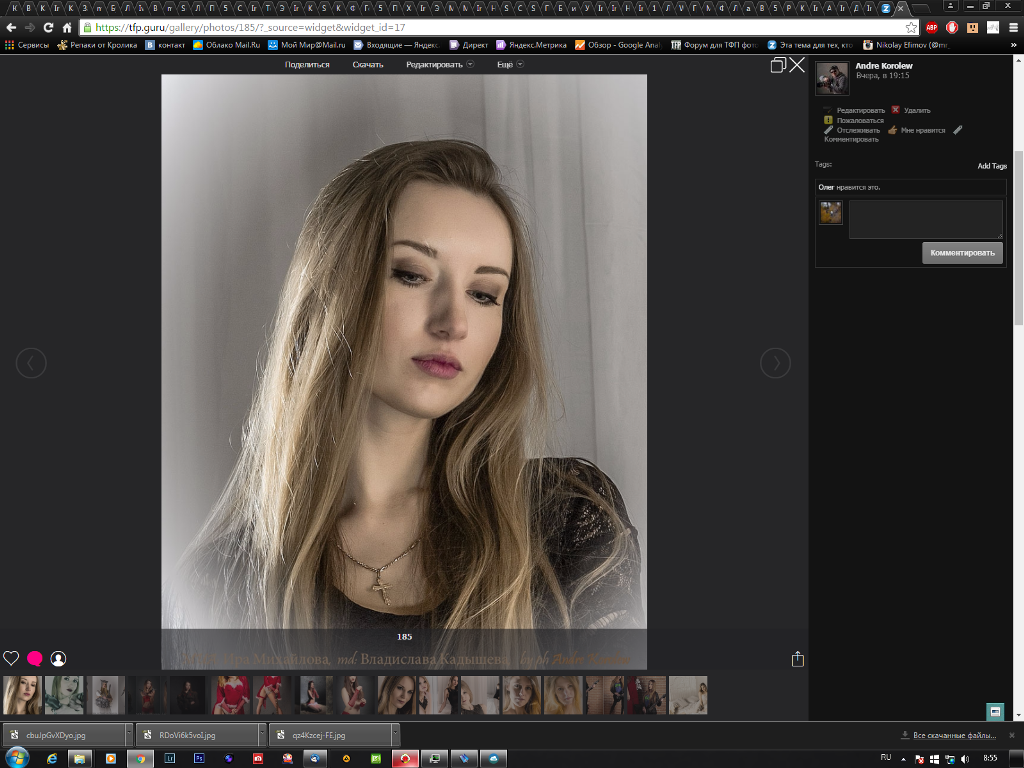Click the share icon at the photo's bottom right
This screenshot has height=768, width=1024.
[797, 659]
